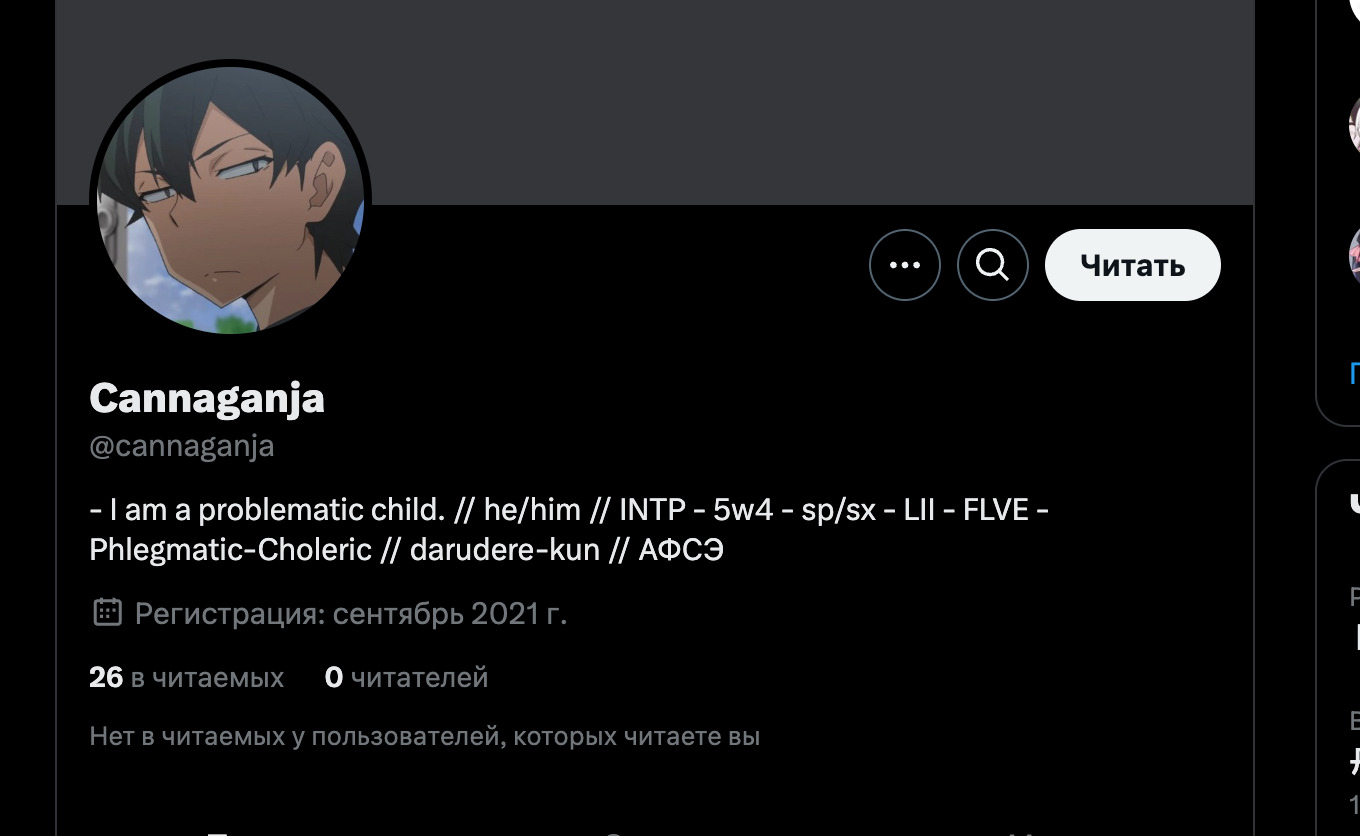
Task: Click the @cannaganja handle text
Action: tap(181, 445)
